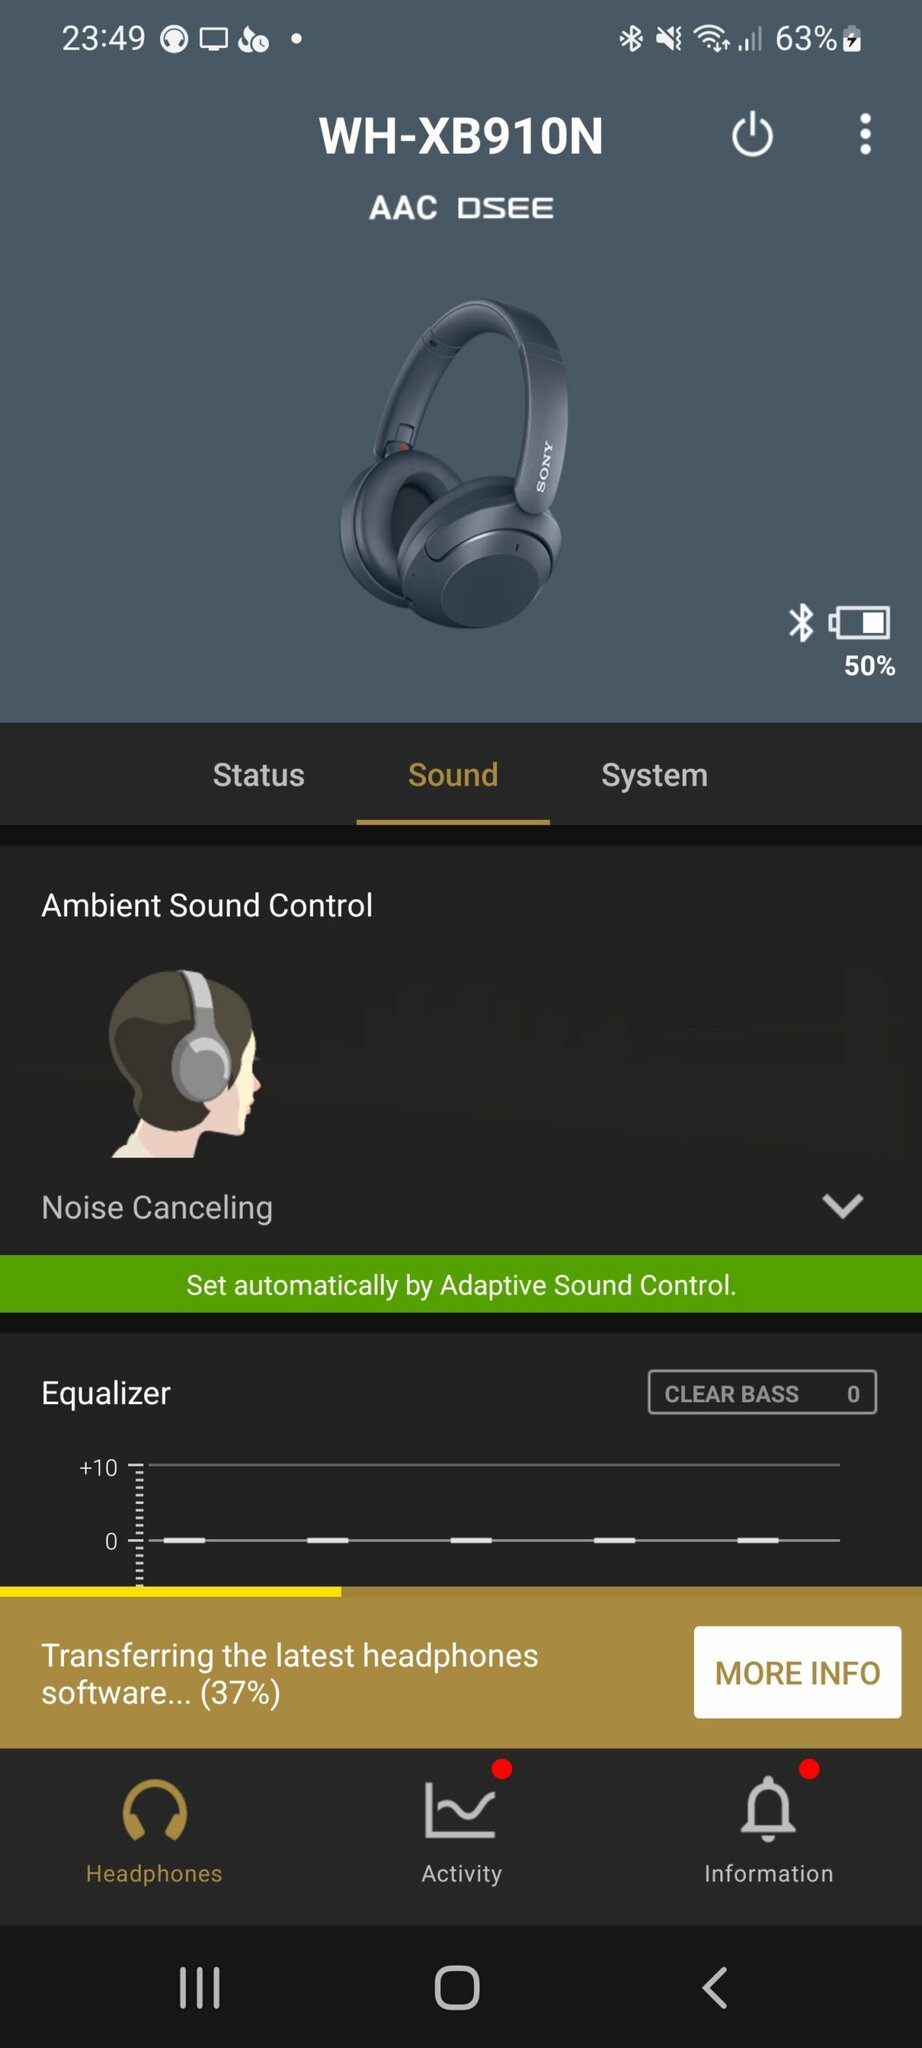
Task: Select the Headphones bottom navigation icon
Action: 154,1811
